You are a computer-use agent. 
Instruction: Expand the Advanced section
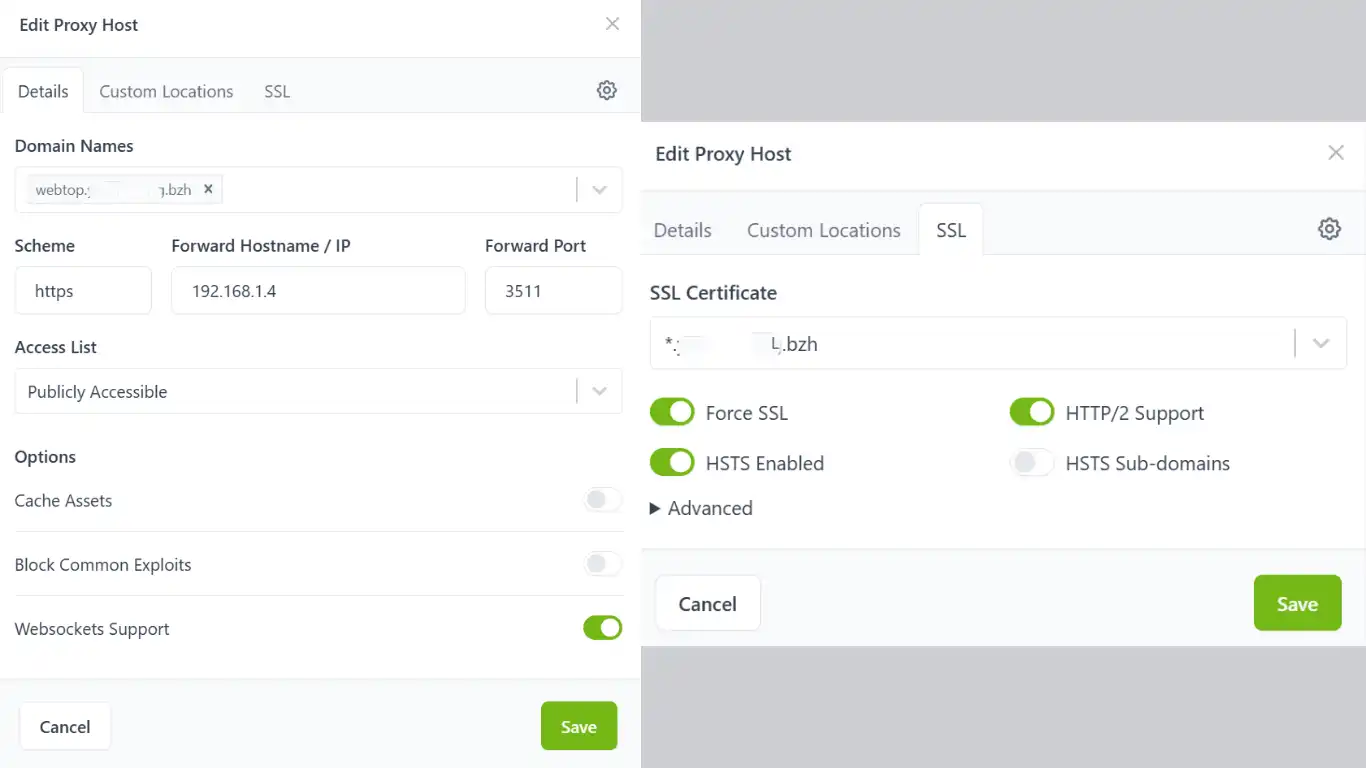tap(701, 508)
